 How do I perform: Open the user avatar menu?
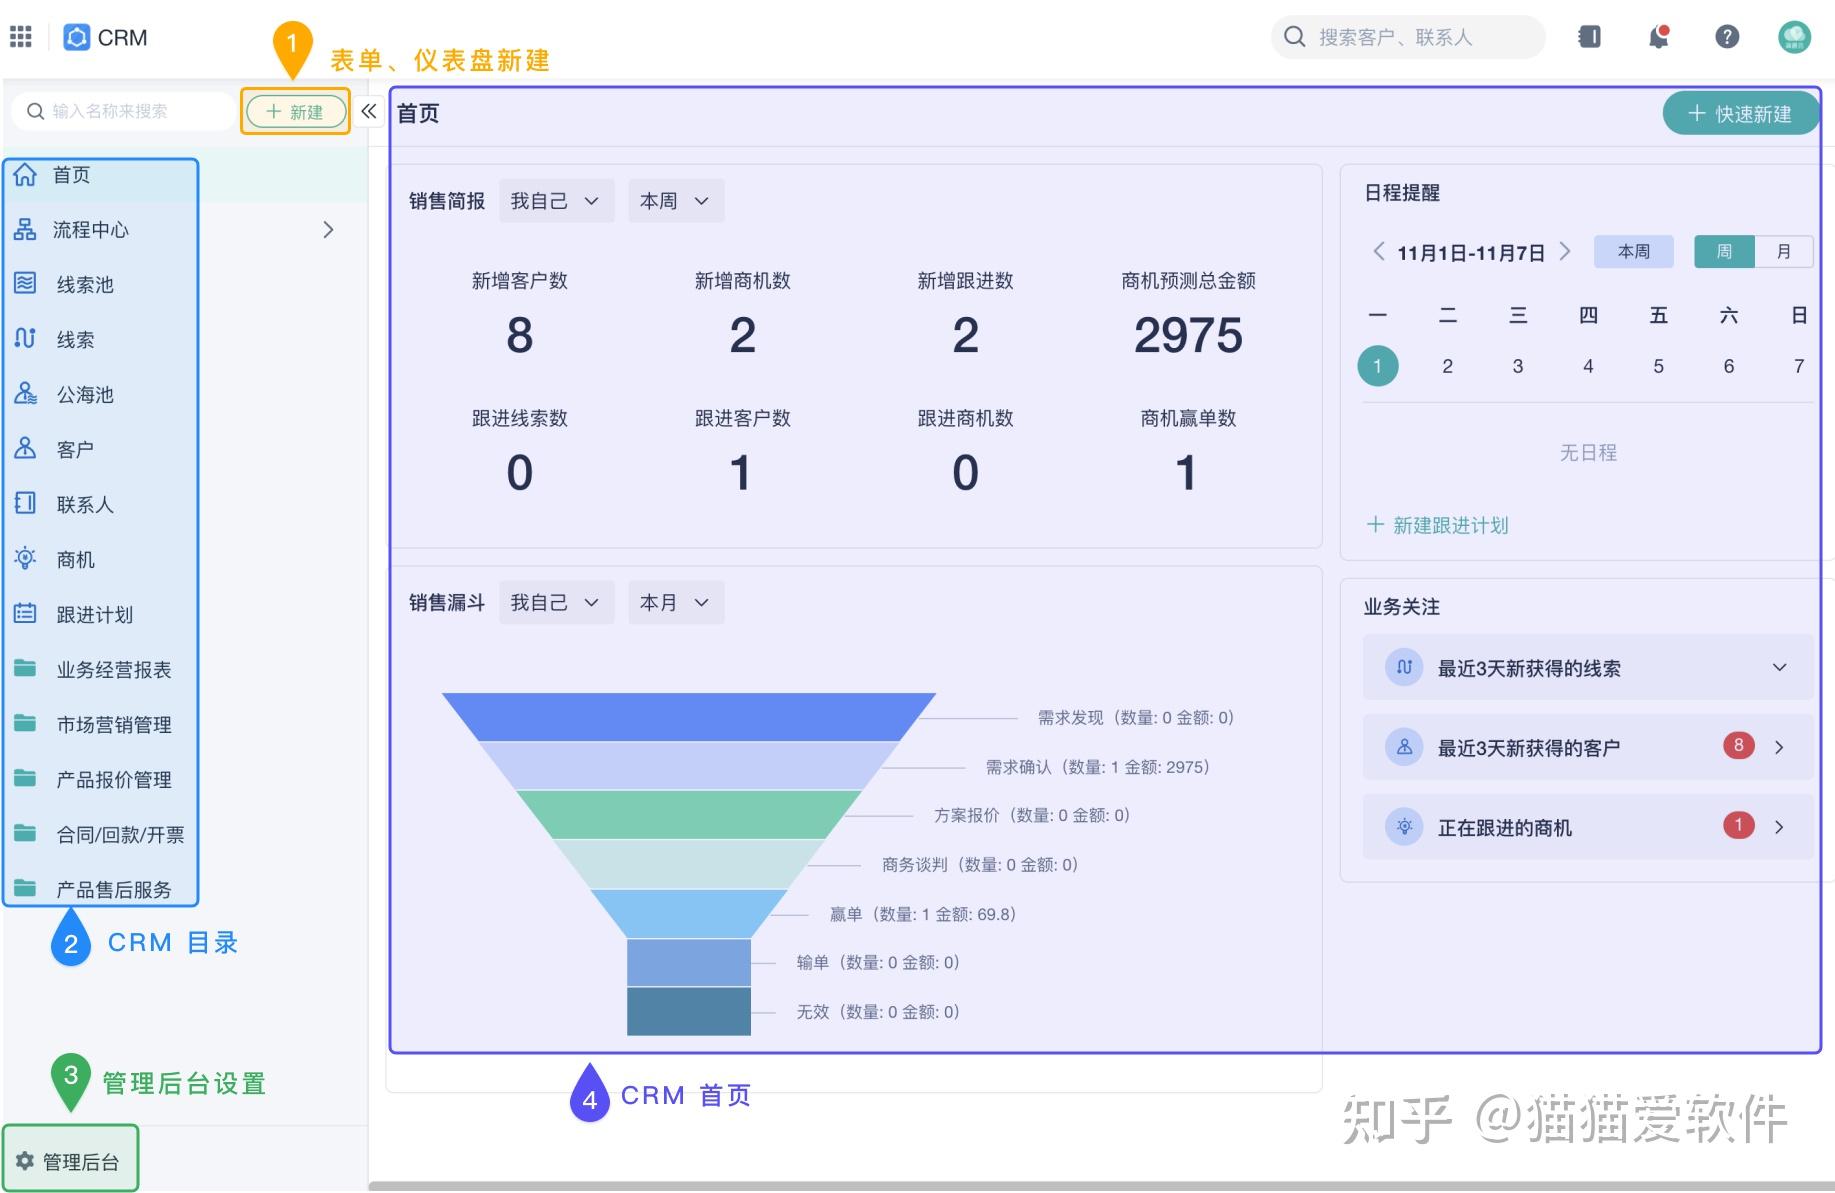pos(1795,37)
